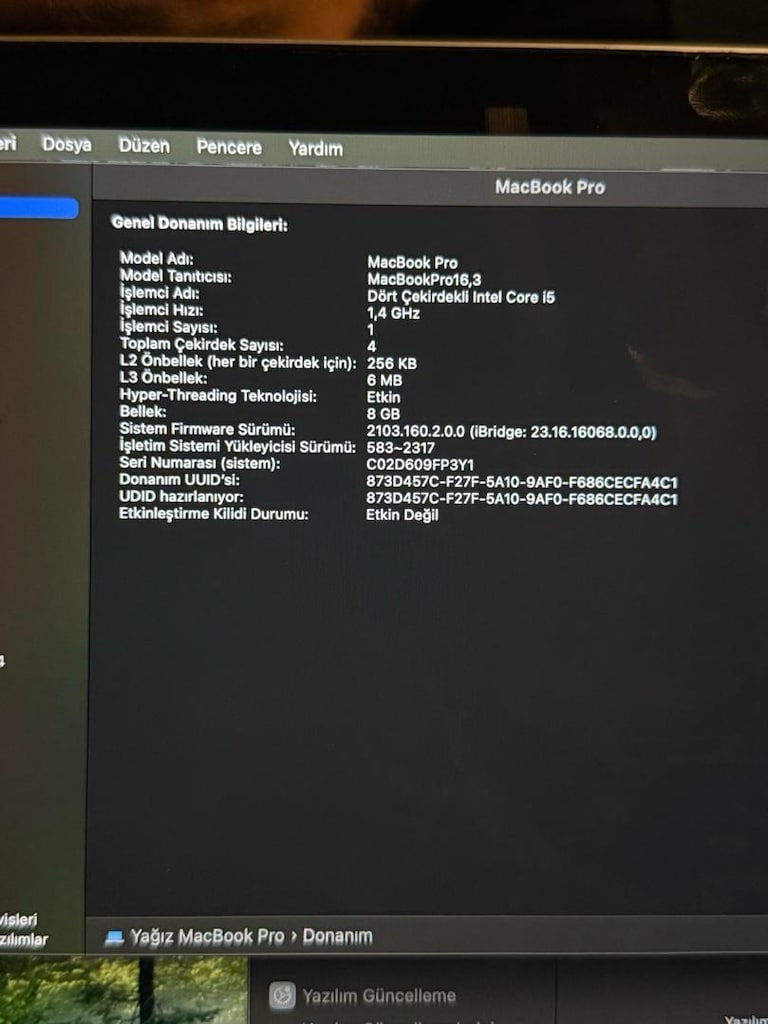Select the 8 GB memory value
Screen dimensions: 768x1024
click(x=383, y=414)
